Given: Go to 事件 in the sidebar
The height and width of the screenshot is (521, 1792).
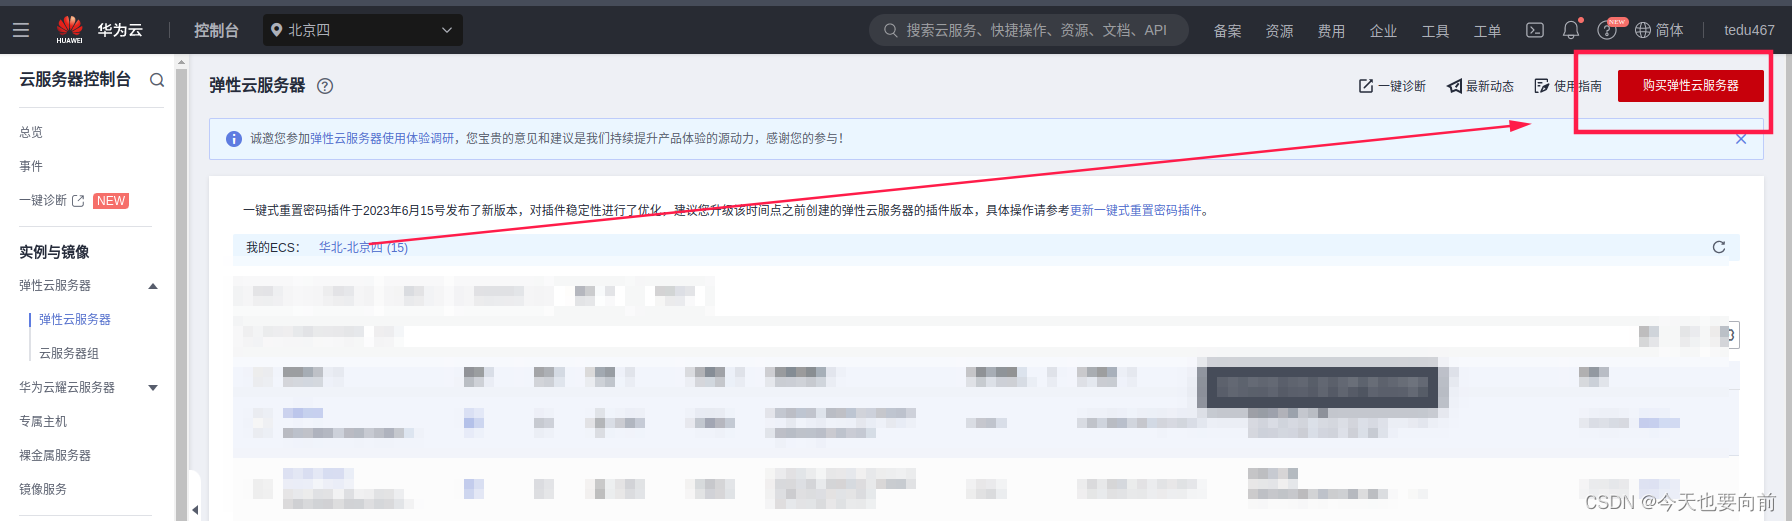Looking at the screenshot, I should point(31,166).
